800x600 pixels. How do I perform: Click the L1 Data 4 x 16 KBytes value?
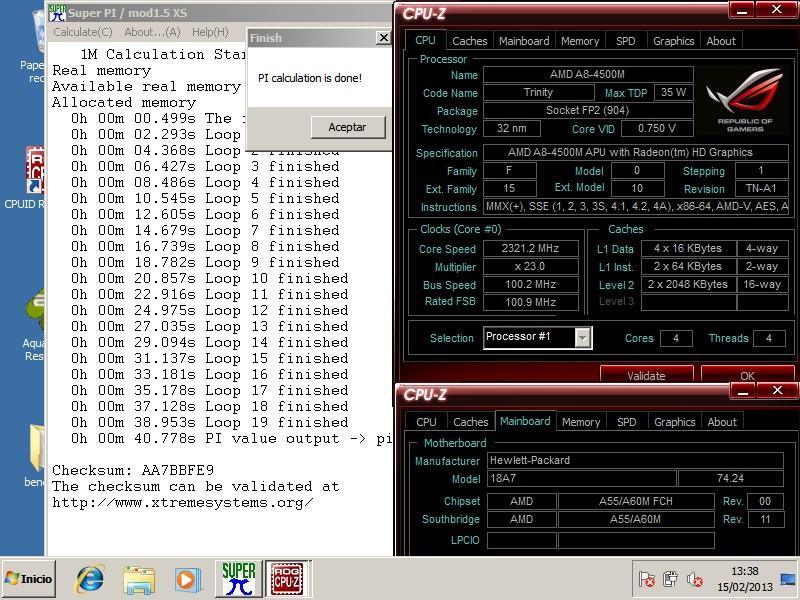pyautogui.click(x=688, y=248)
